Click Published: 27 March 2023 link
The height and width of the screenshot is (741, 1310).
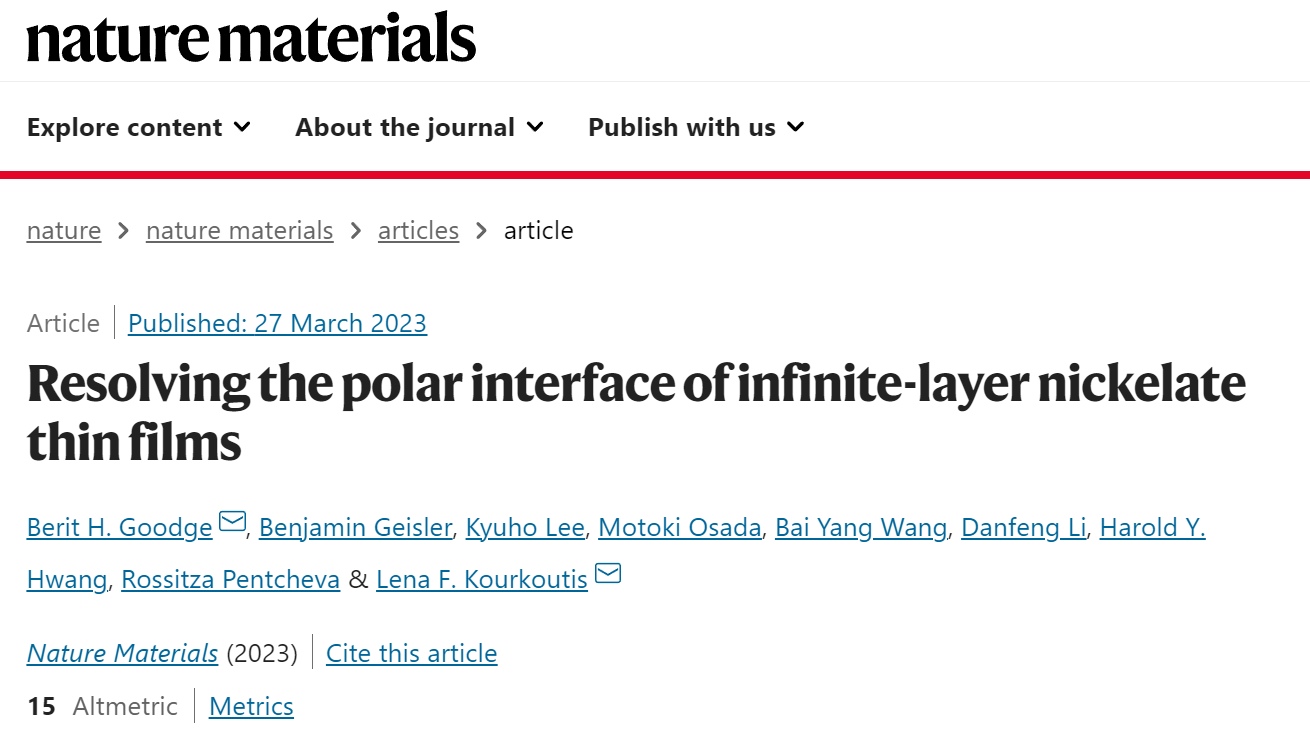pos(278,323)
